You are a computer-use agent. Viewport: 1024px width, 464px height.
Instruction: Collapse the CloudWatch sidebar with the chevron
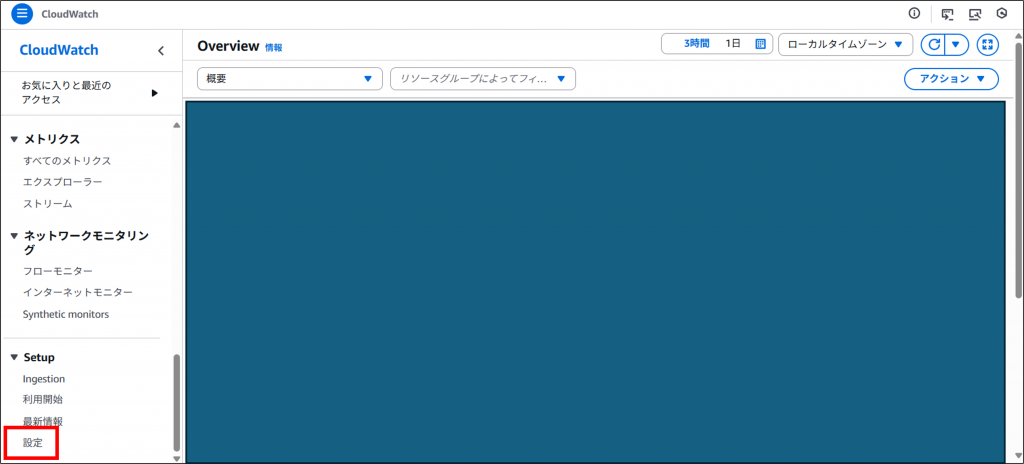161,50
